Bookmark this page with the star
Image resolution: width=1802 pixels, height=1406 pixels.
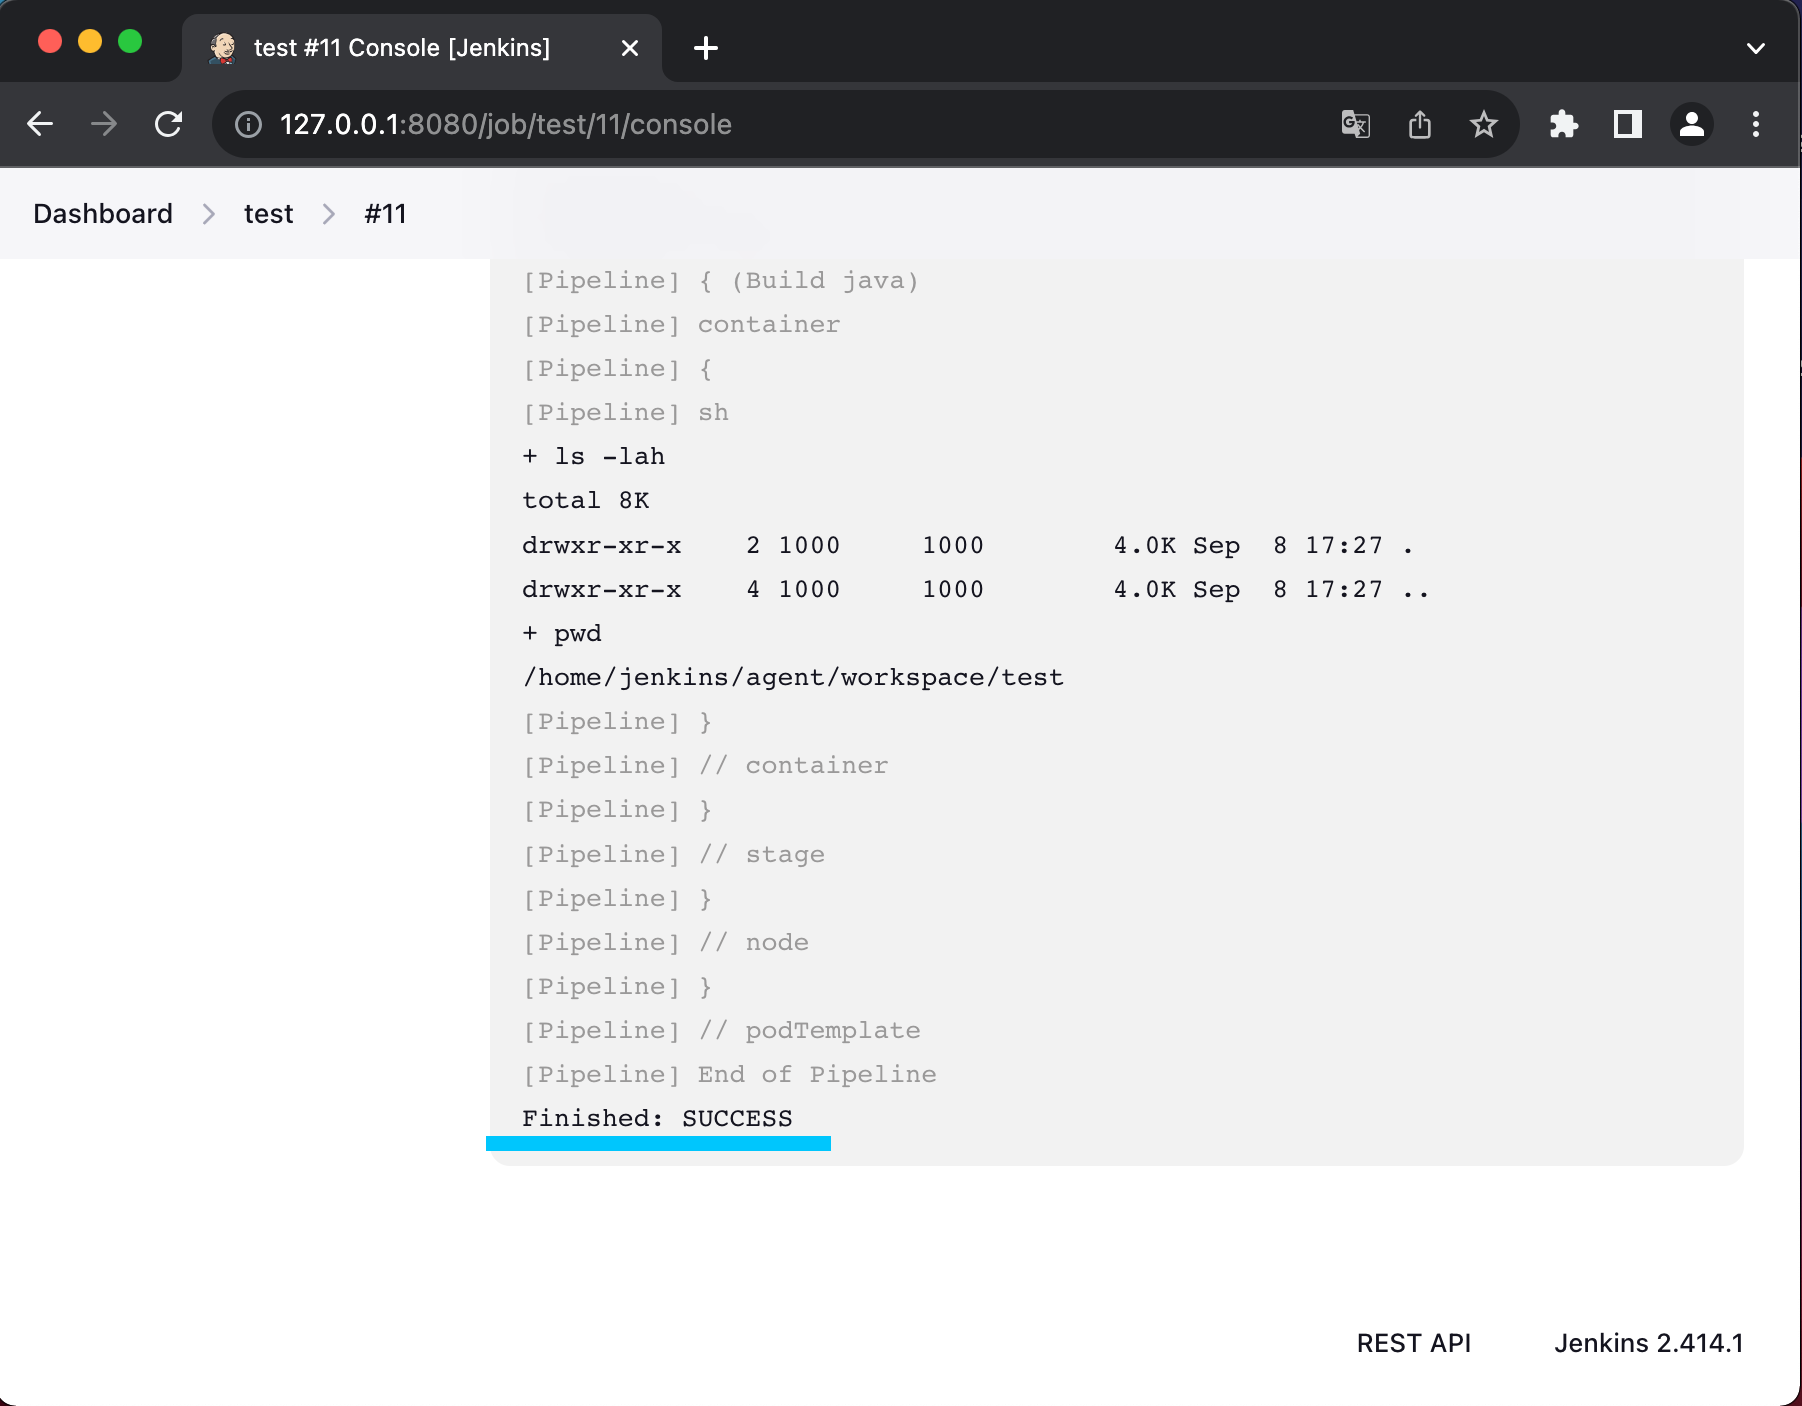click(1483, 124)
